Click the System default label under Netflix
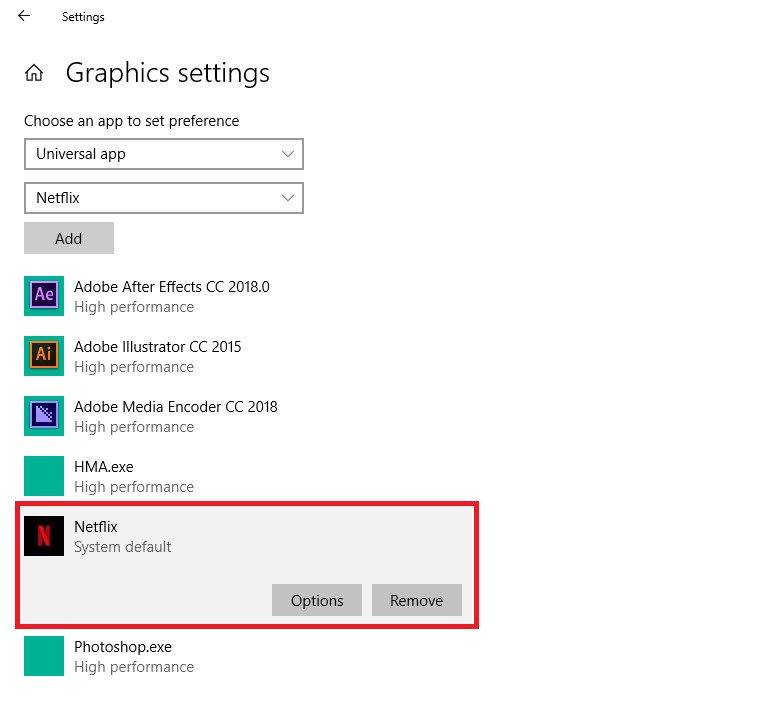Screen dimensions: 763x728 [x=122, y=547]
